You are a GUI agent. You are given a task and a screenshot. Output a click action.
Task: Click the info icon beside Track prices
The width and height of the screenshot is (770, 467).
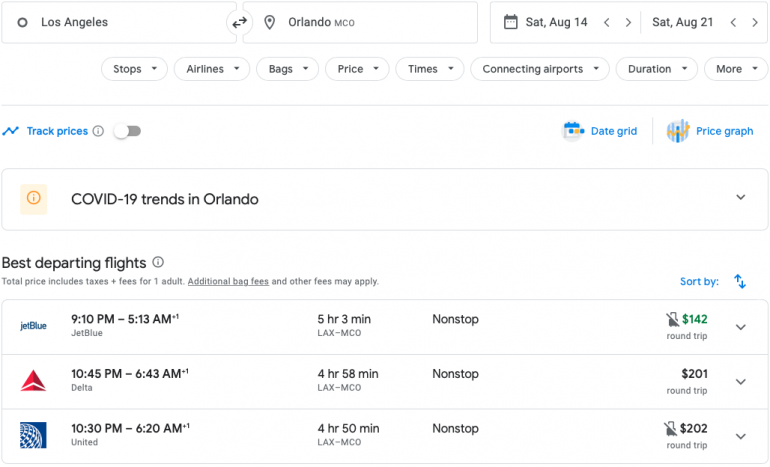[98, 131]
